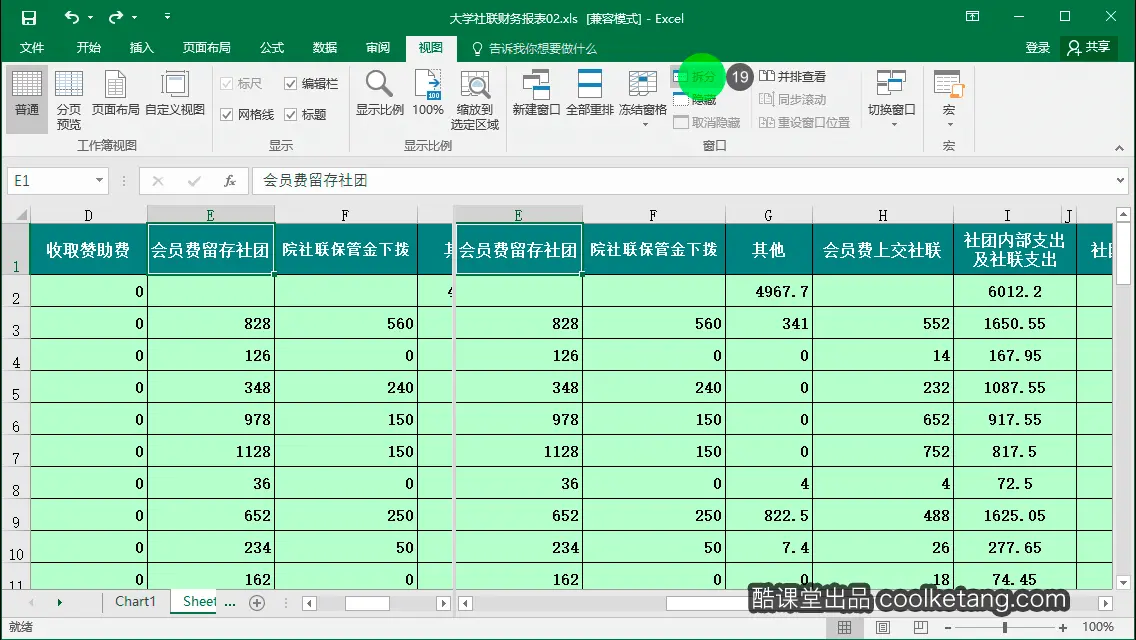Screen dimensions: 1136x640
Task: Select column G header
Action: point(768,215)
